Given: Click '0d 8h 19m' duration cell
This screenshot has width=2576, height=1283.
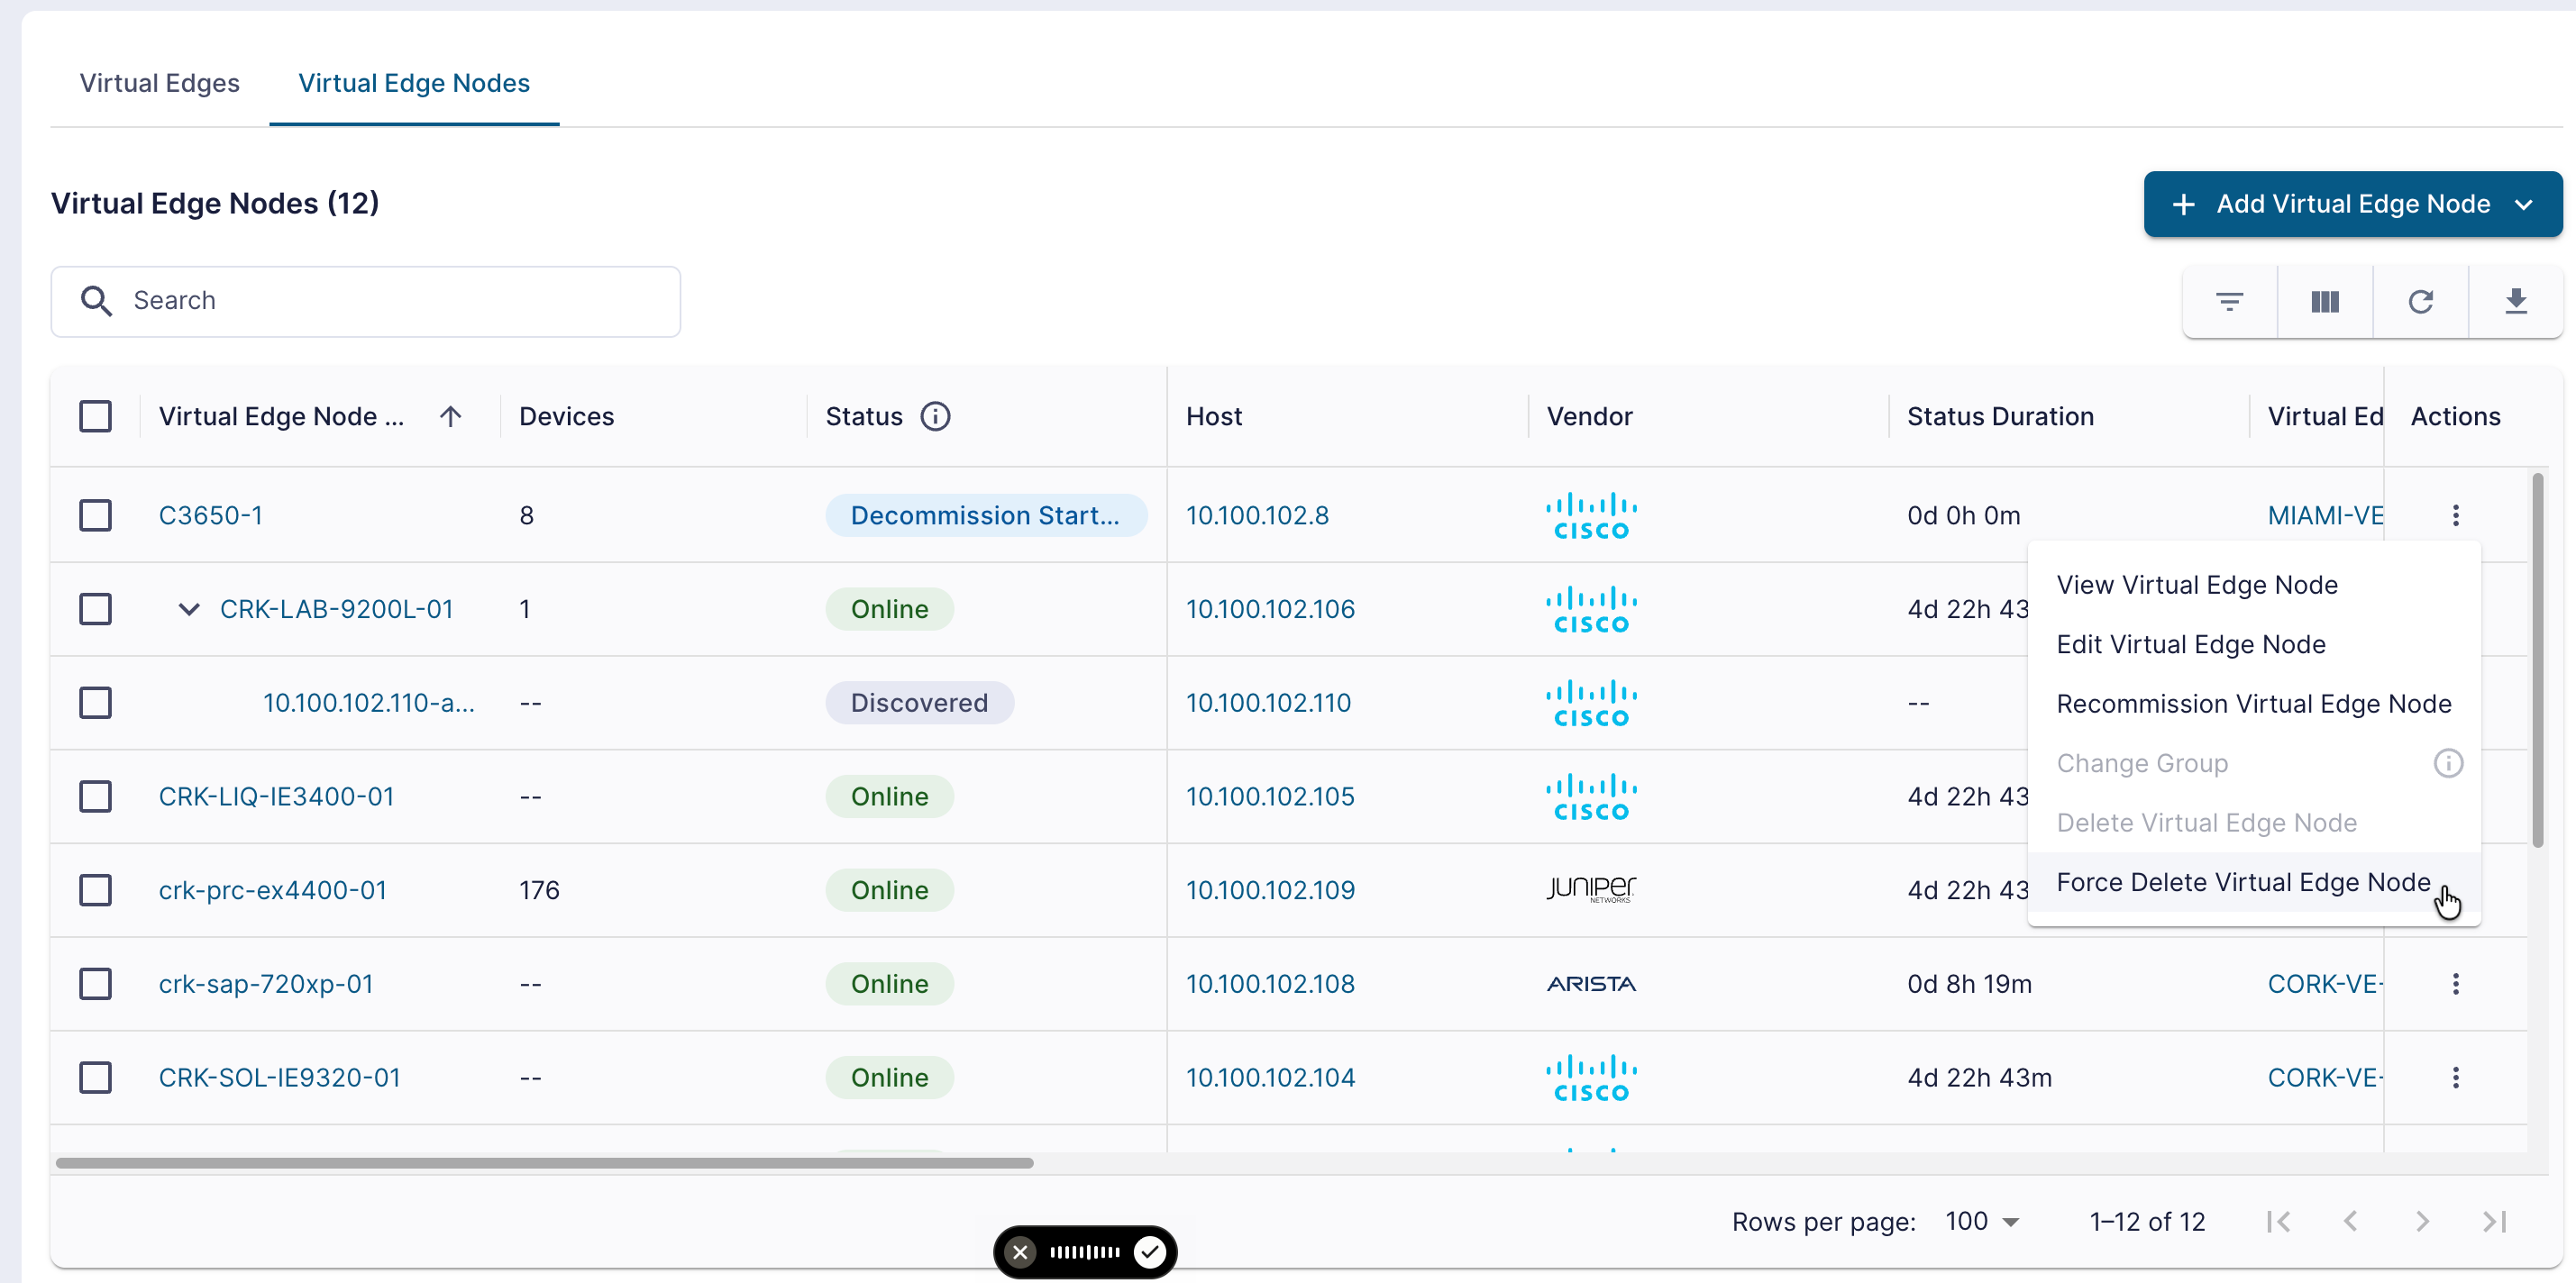Looking at the screenshot, I should (1969, 984).
